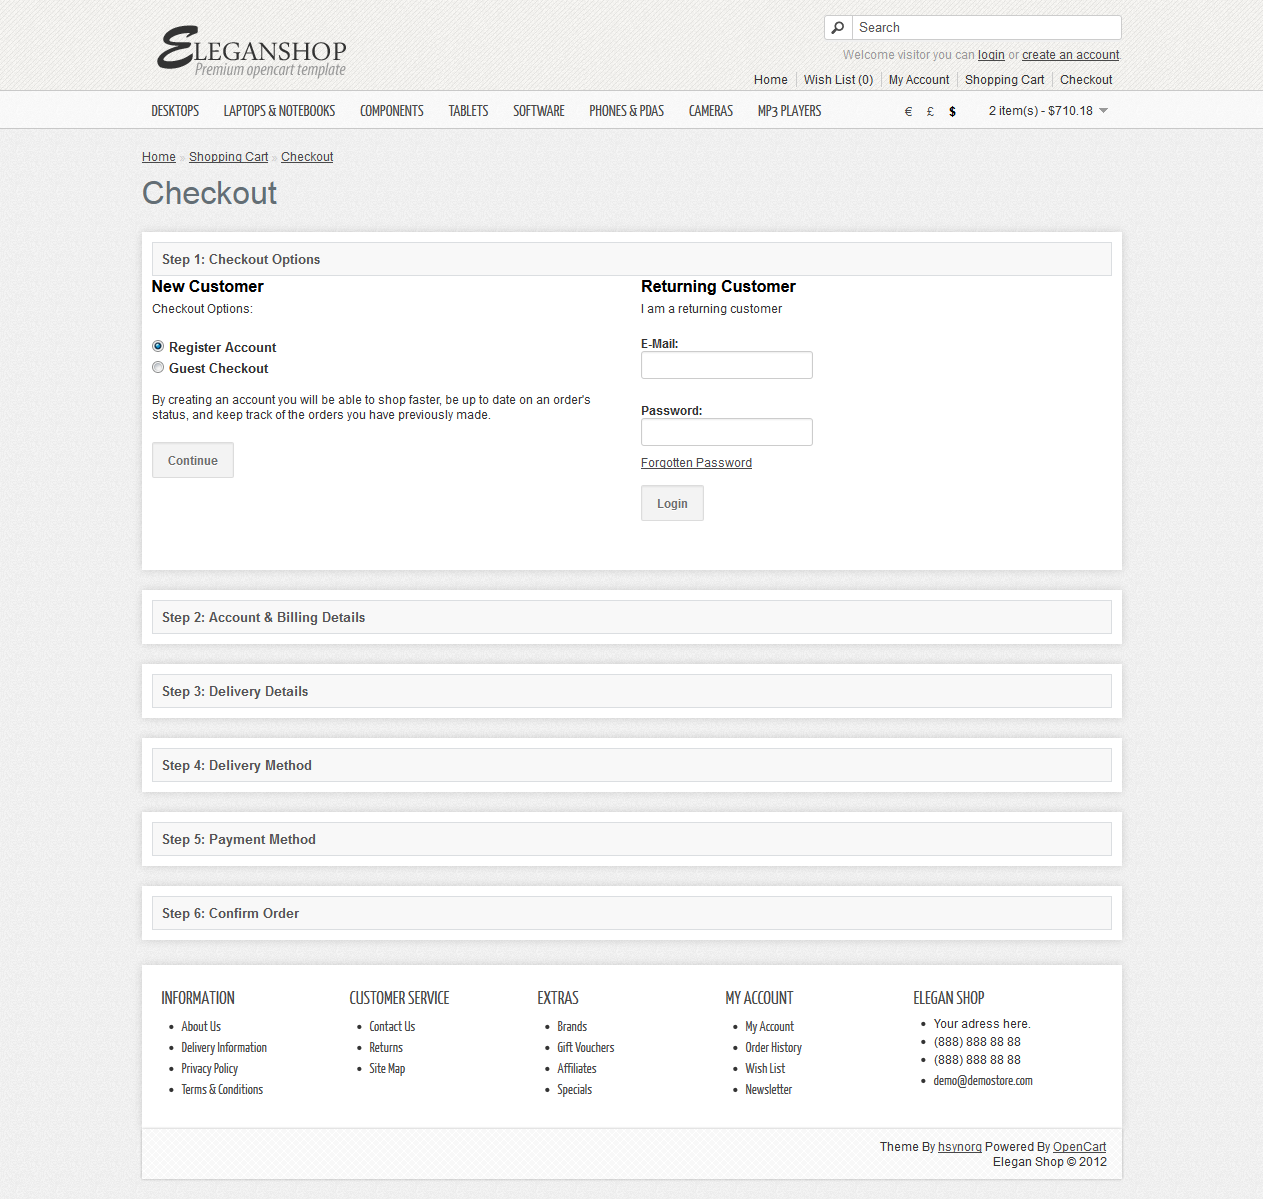
Task: Click the OpenCart footer link
Action: pyautogui.click(x=1079, y=1147)
